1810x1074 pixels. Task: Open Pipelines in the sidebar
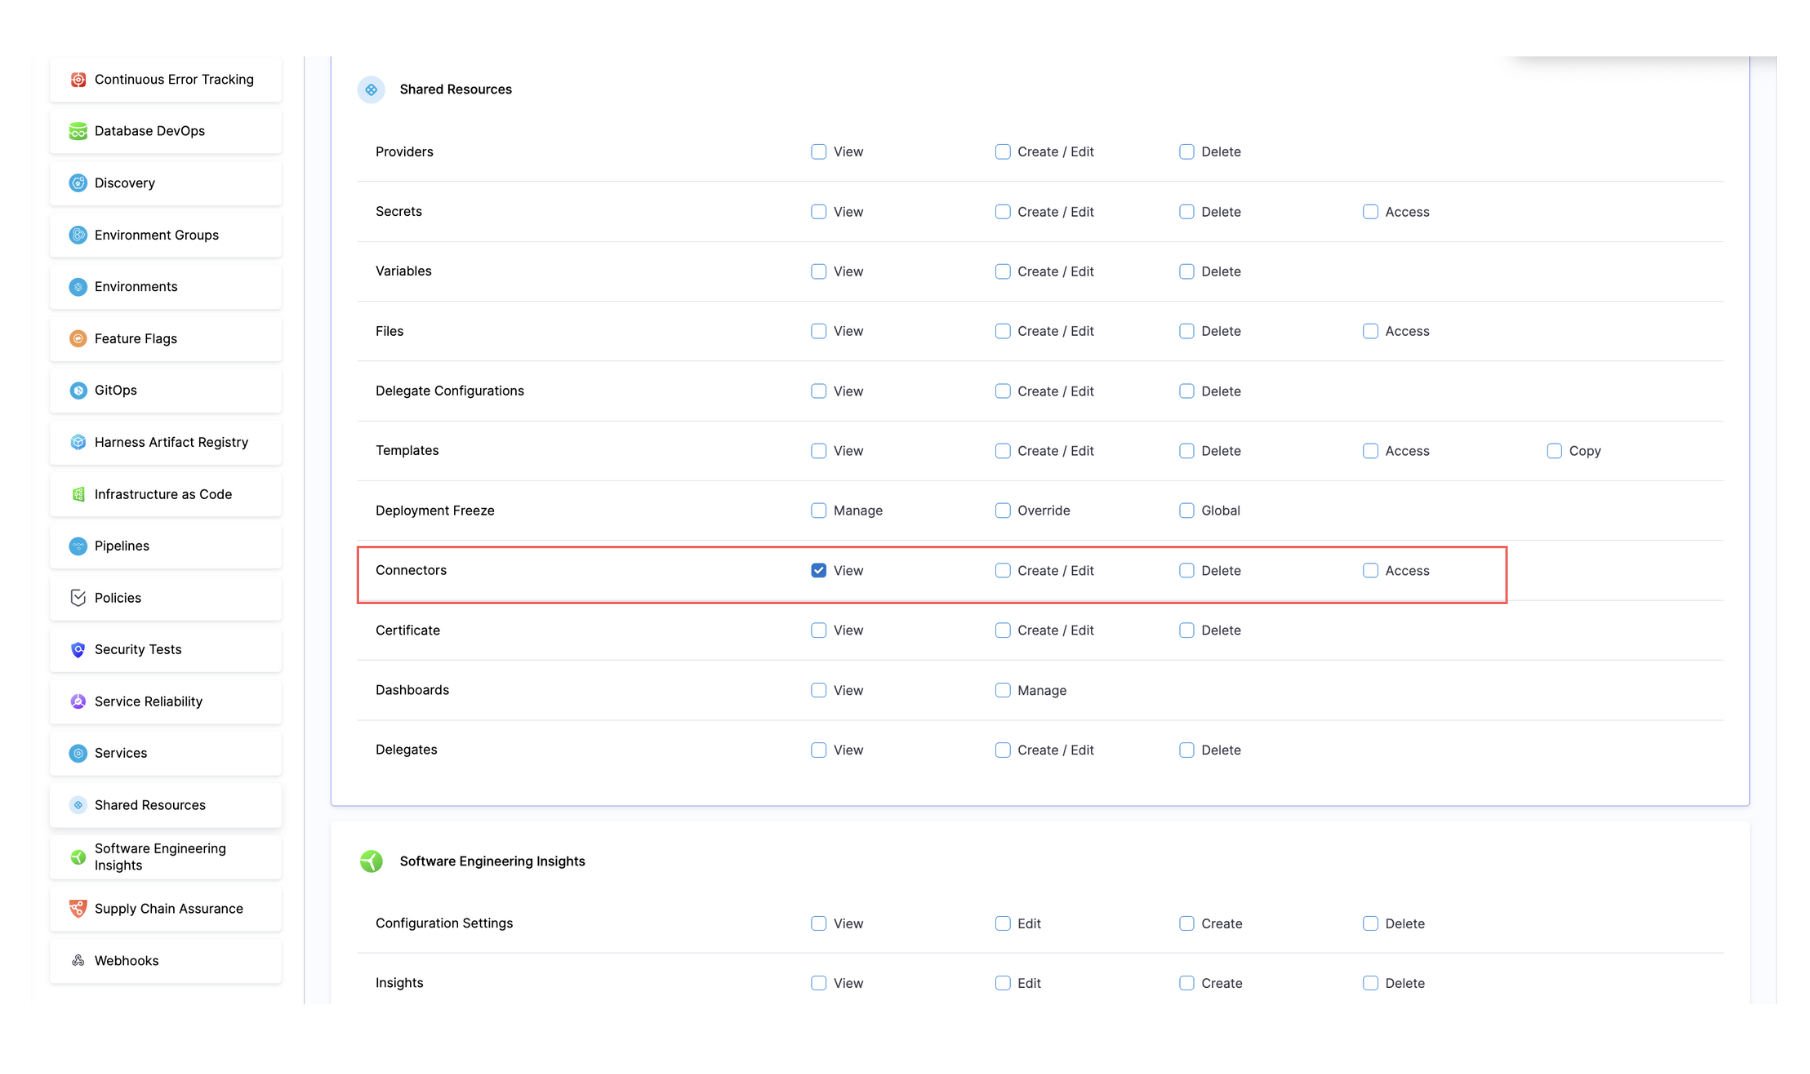coord(122,546)
